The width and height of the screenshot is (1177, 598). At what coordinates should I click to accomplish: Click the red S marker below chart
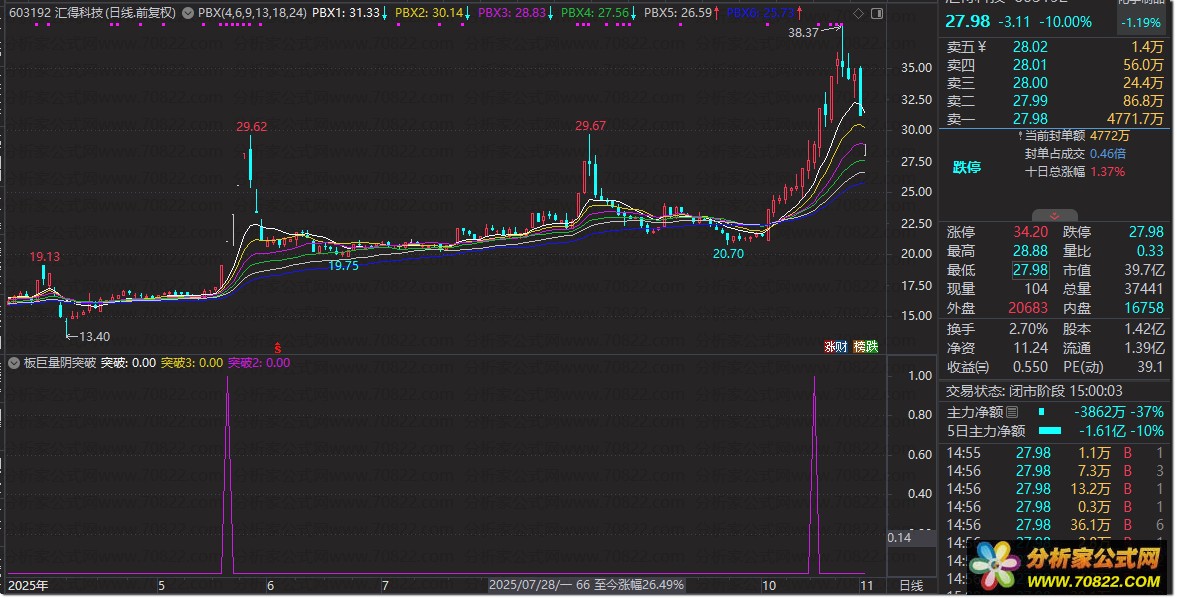click(278, 348)
